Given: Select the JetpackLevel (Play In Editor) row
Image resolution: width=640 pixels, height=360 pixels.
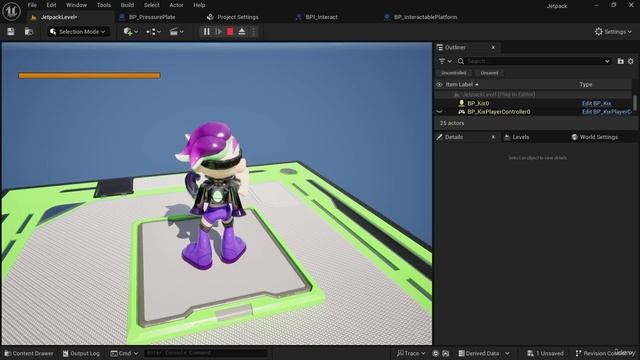Looking at the screenshot, I should (533, 94).
